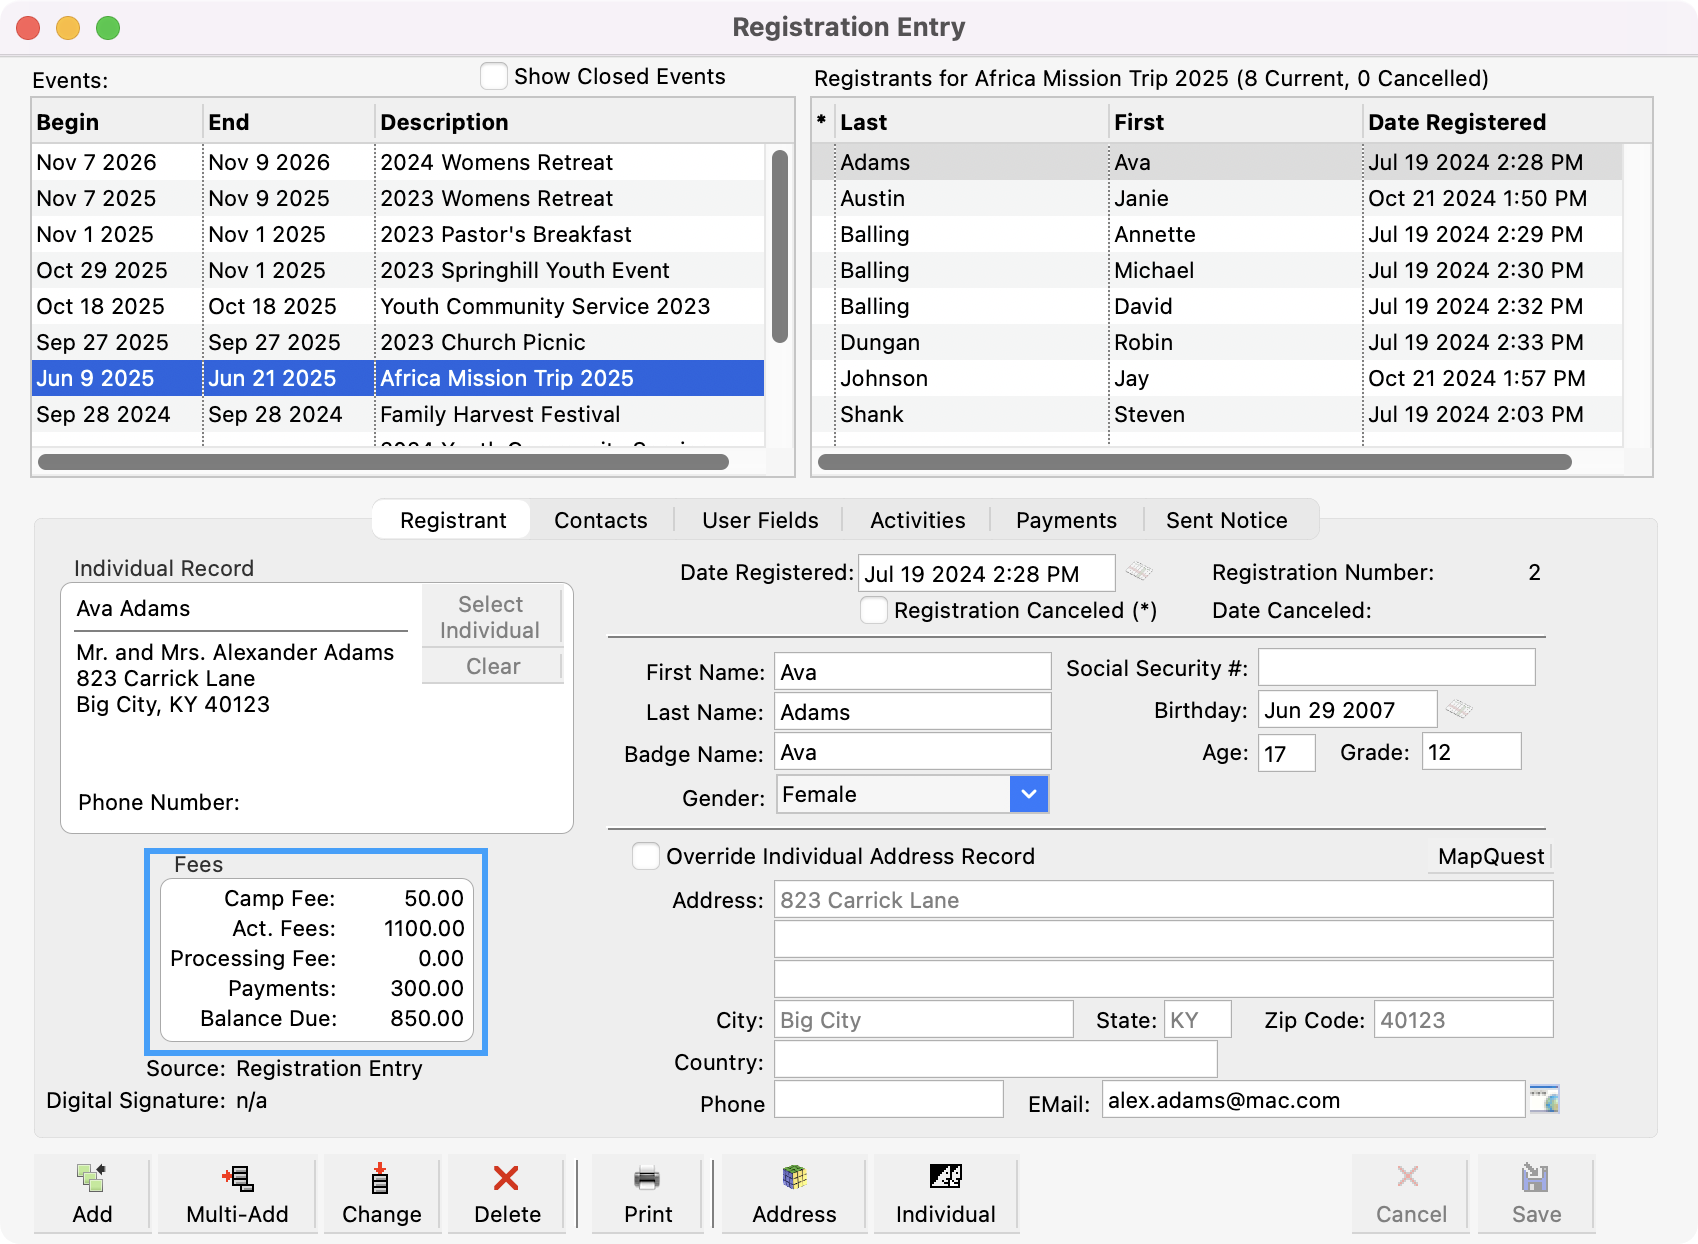Switch to the Payments tab
1698x1244 pixels.
click(1066, 520)
